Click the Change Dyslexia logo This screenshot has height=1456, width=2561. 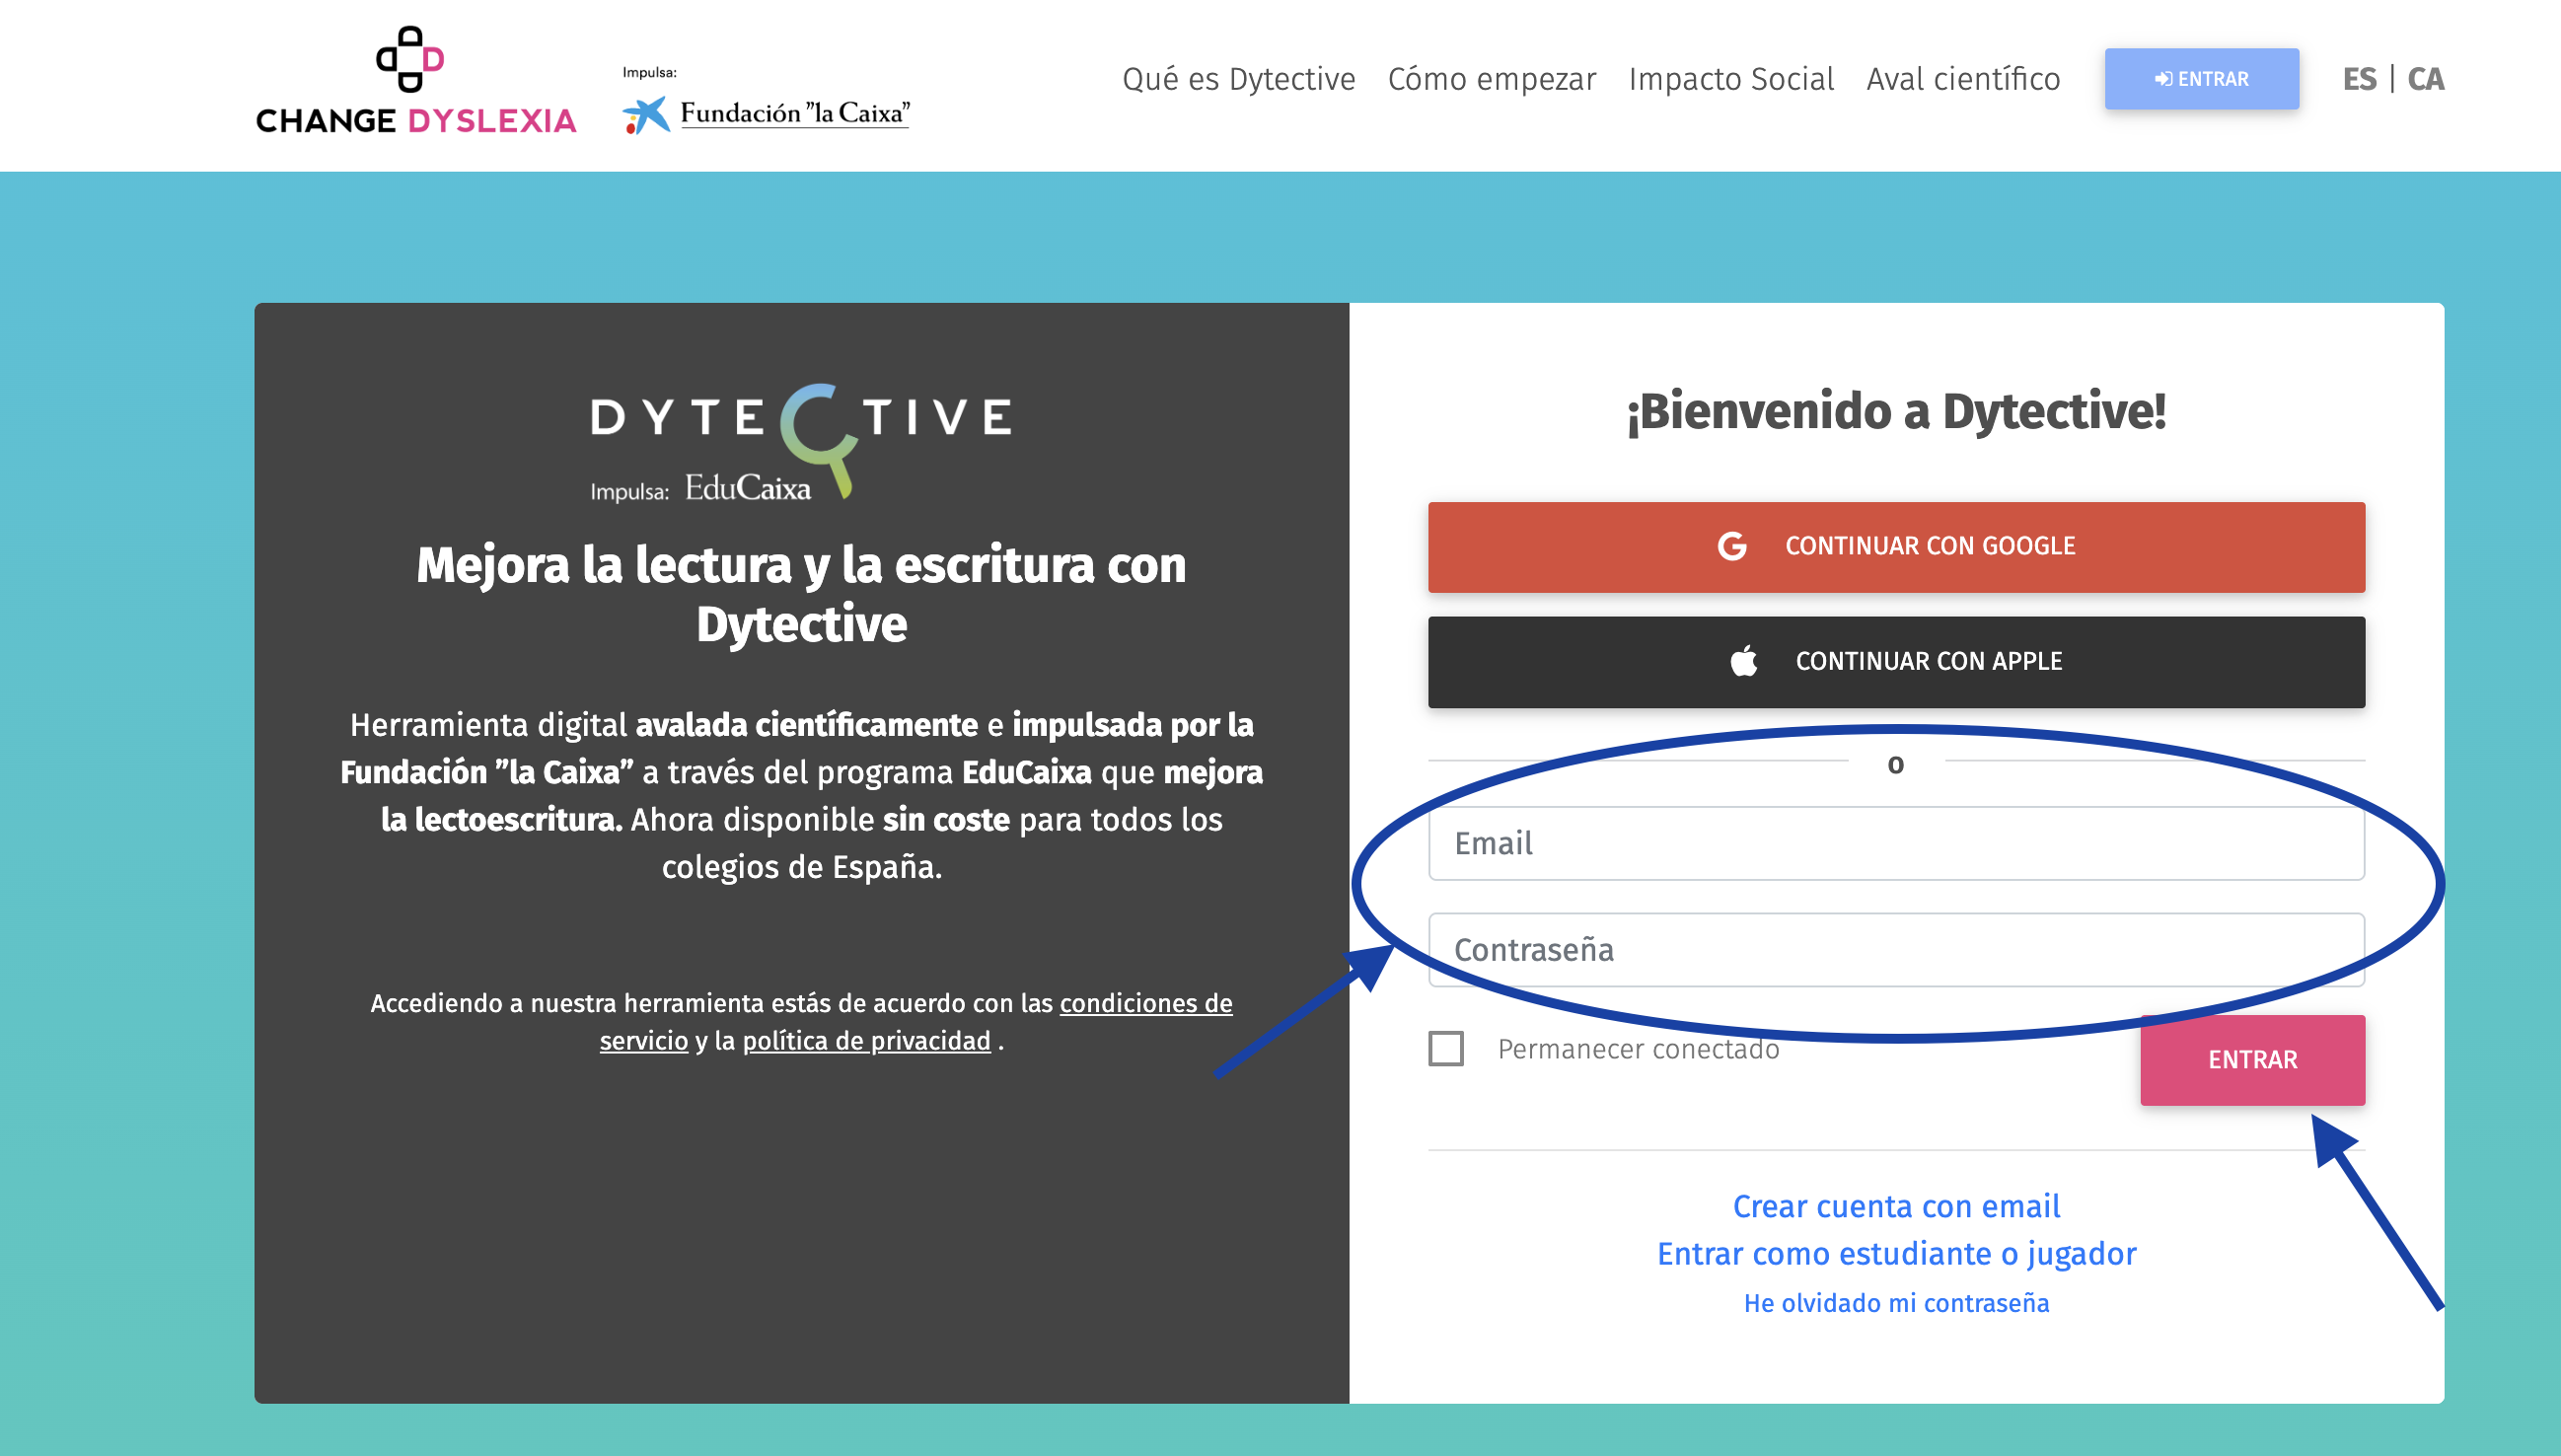(x=416, y=80)
